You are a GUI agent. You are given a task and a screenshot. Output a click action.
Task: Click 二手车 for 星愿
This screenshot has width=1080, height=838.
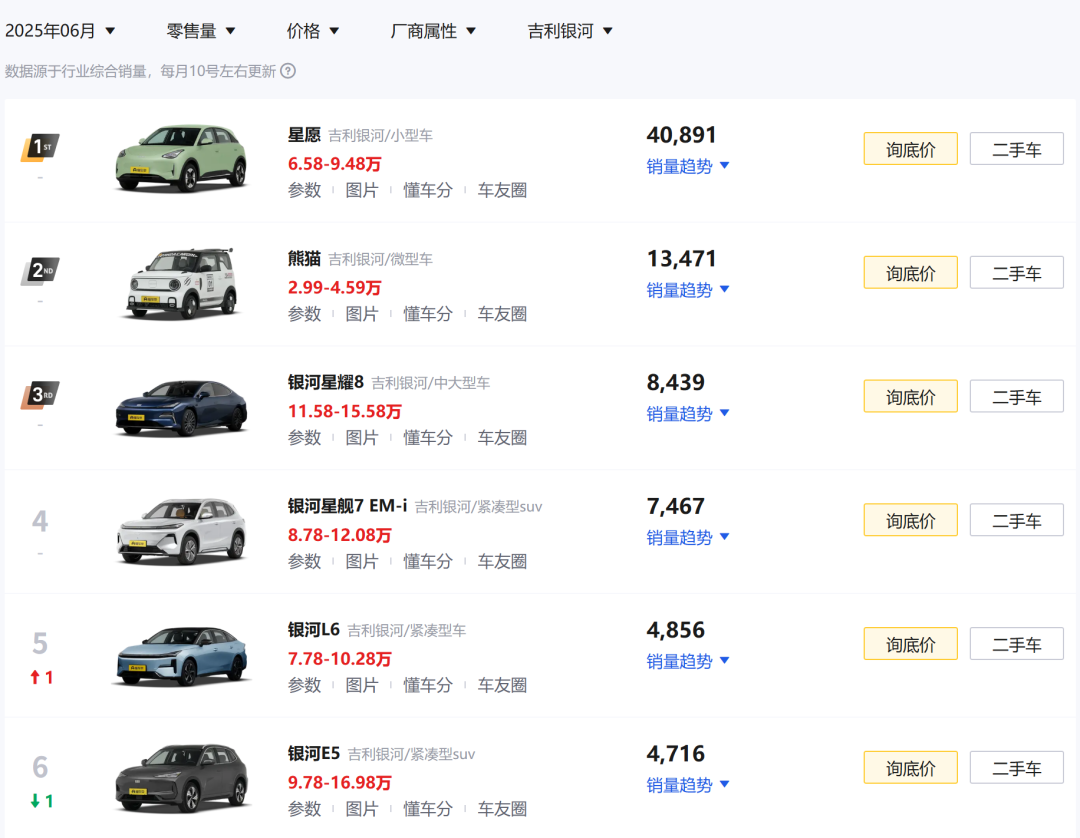point(1017,149)
